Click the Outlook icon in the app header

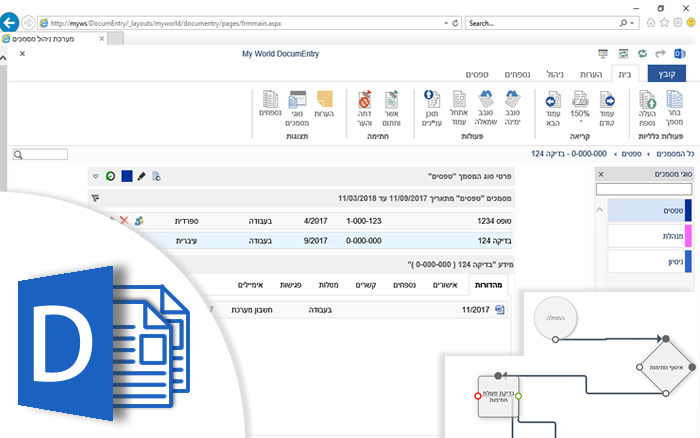[x=679, y=54]
